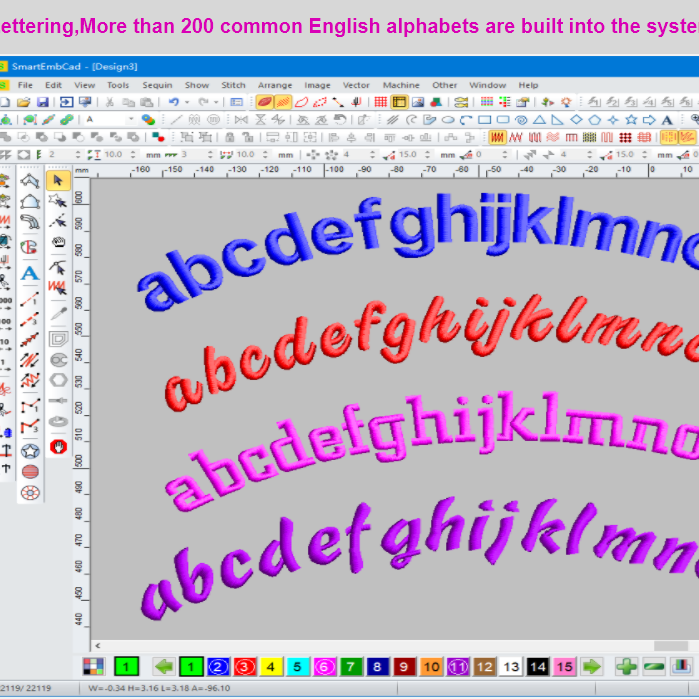Add a color with green plus
The height and width of the screenshot is (699, 699).
point(626,666)
